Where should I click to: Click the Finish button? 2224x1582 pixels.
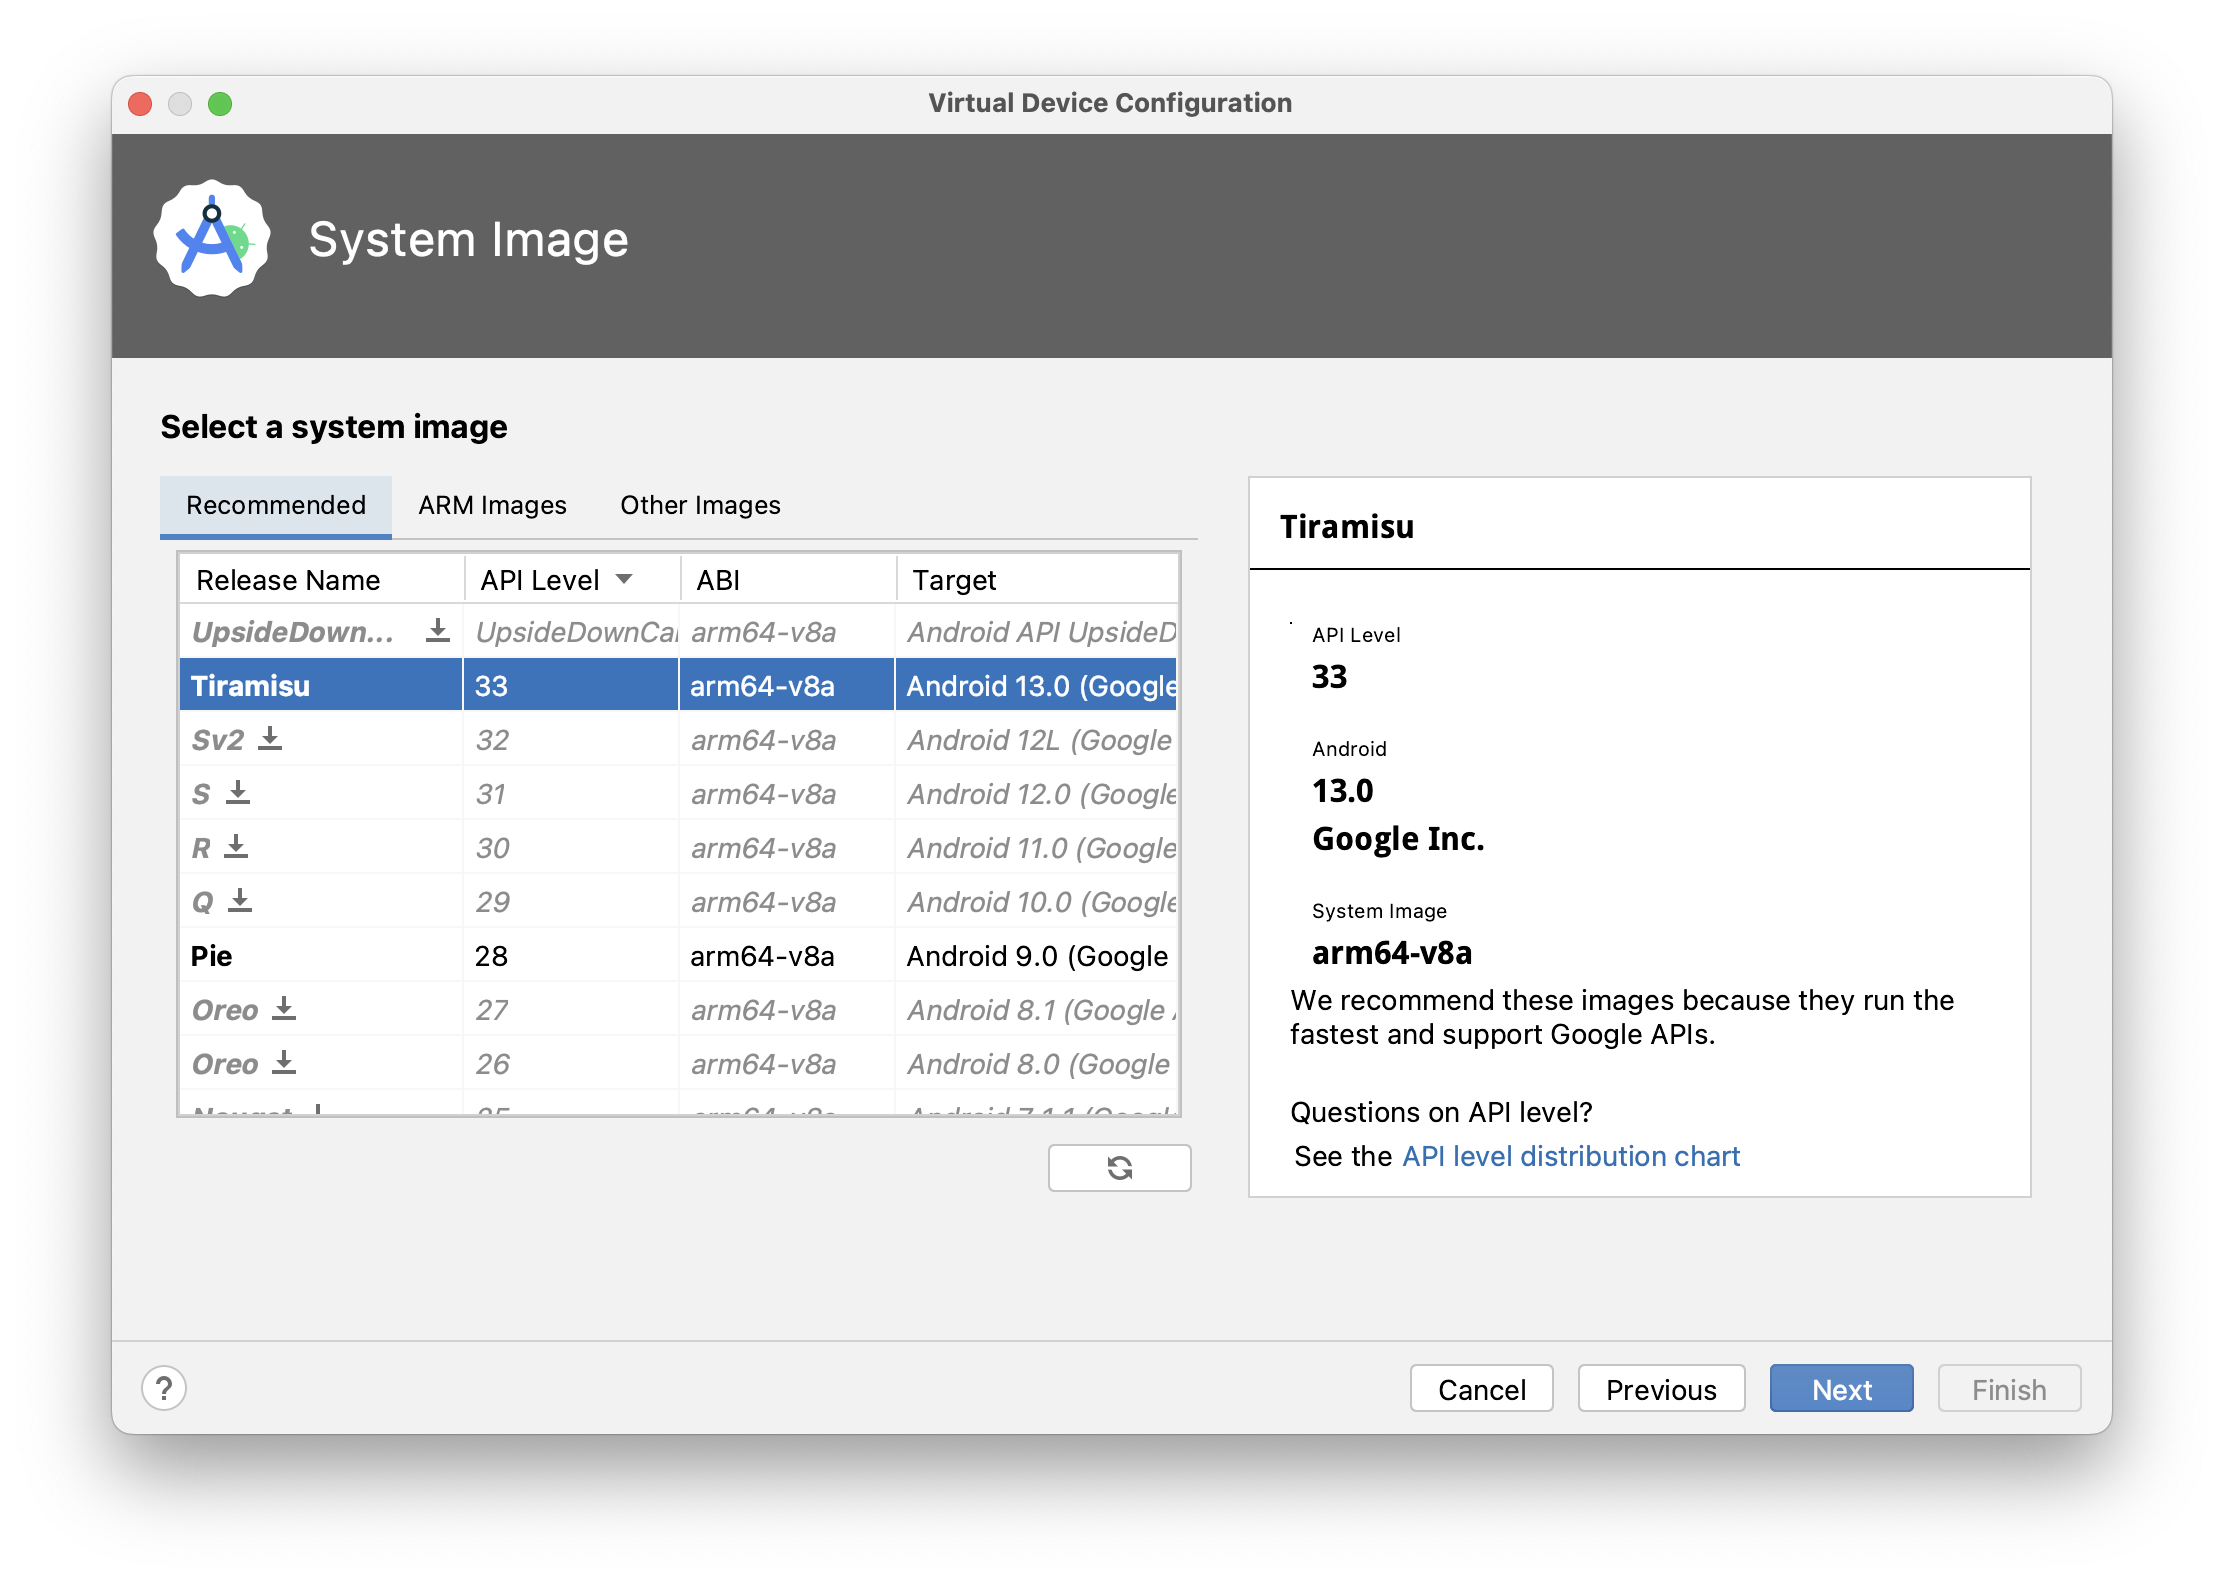pyautogui.click(x=2009, y=1389)
